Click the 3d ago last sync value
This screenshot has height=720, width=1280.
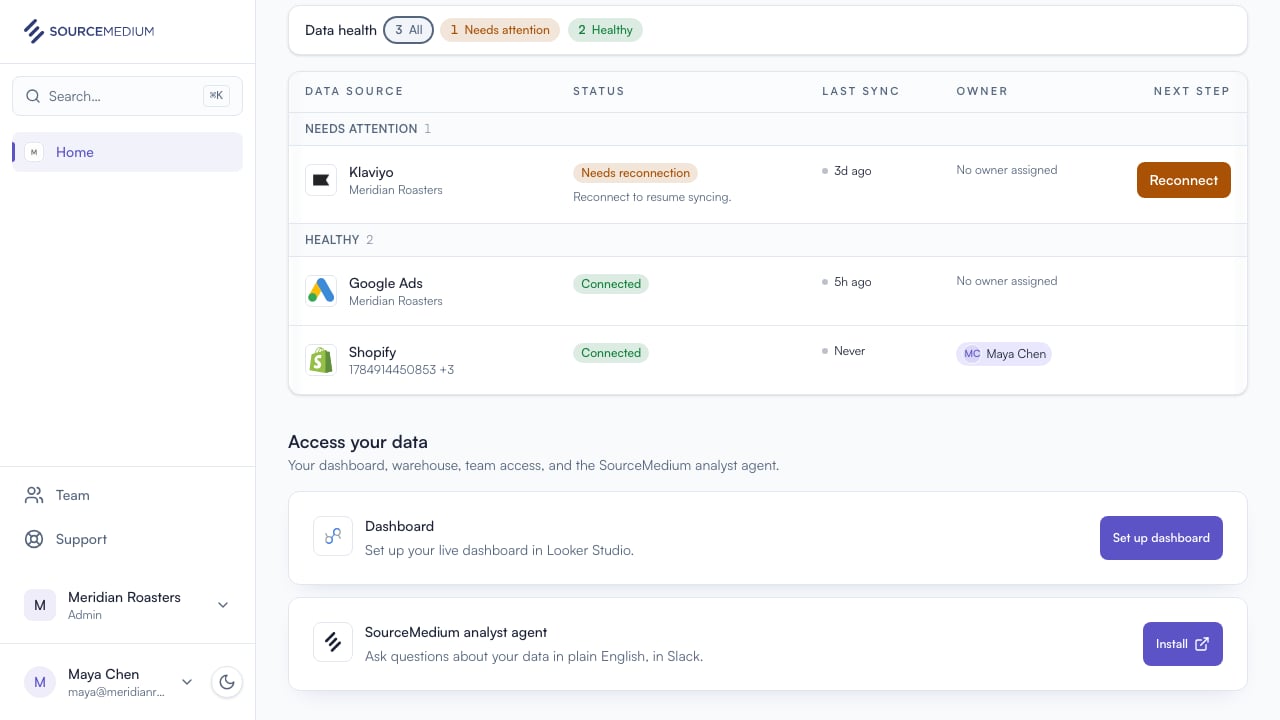pos(852,171)
